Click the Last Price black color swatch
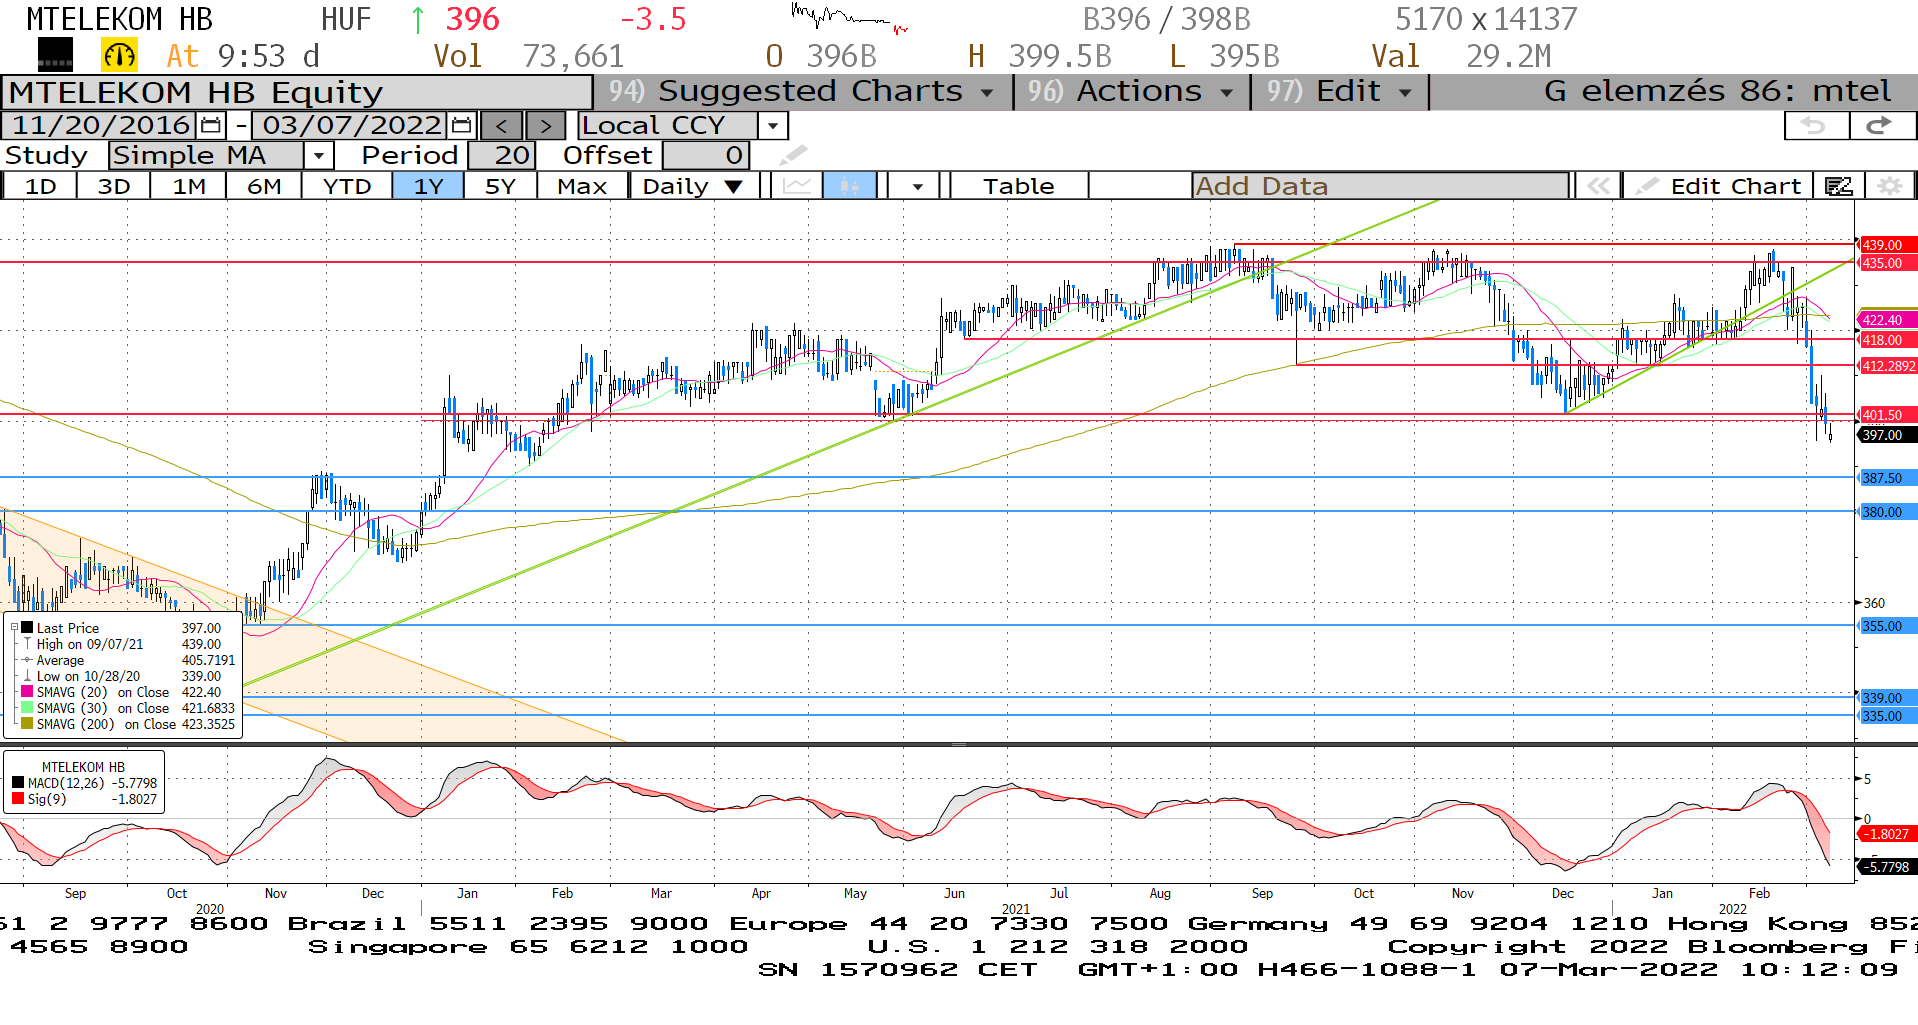 click(27, 628)
